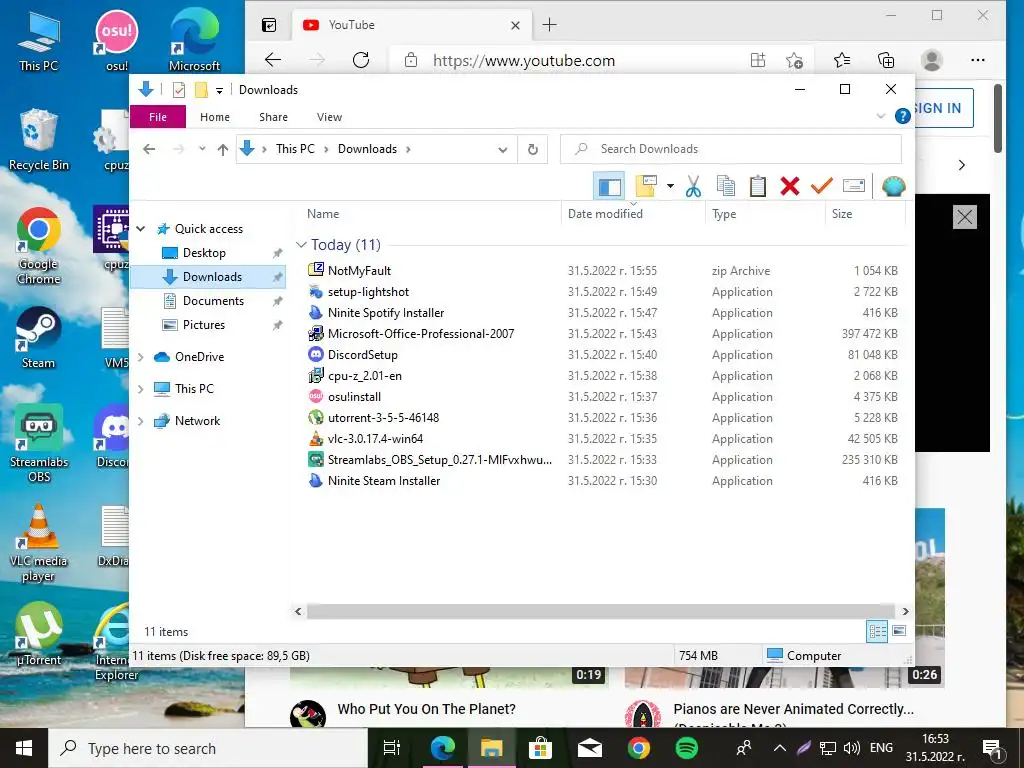Open Task View on the taskbar
This screenshot has width=1024, height=768.
click(391, 748)
